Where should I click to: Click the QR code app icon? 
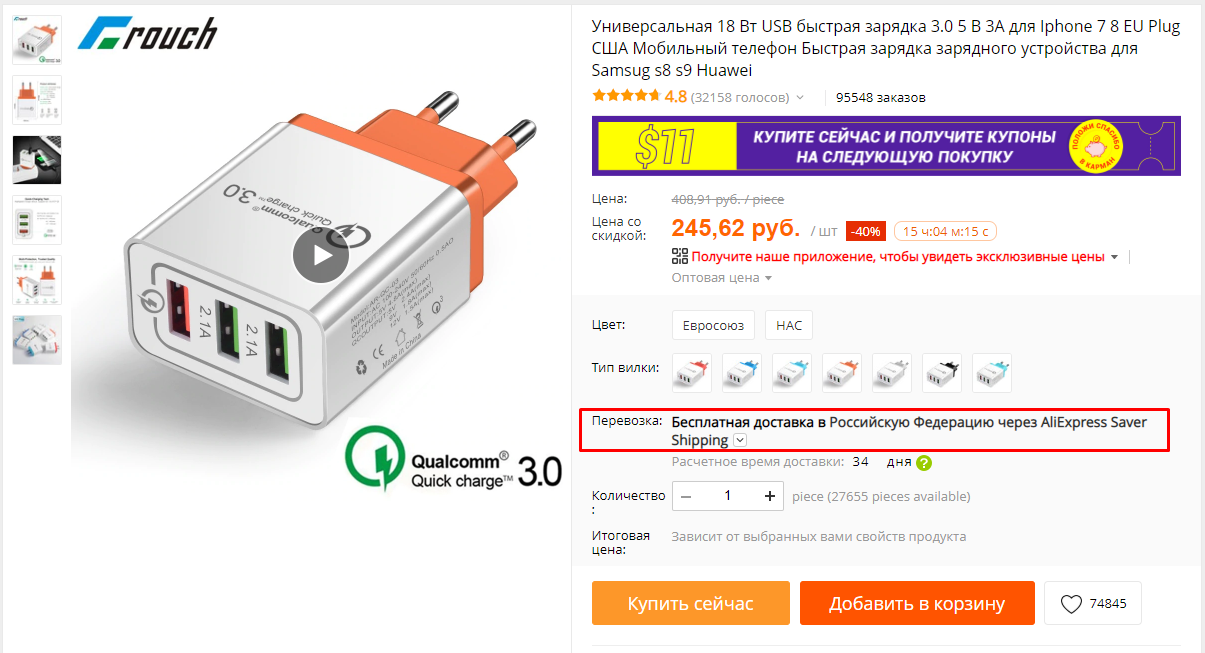click(x=680, y=256)
